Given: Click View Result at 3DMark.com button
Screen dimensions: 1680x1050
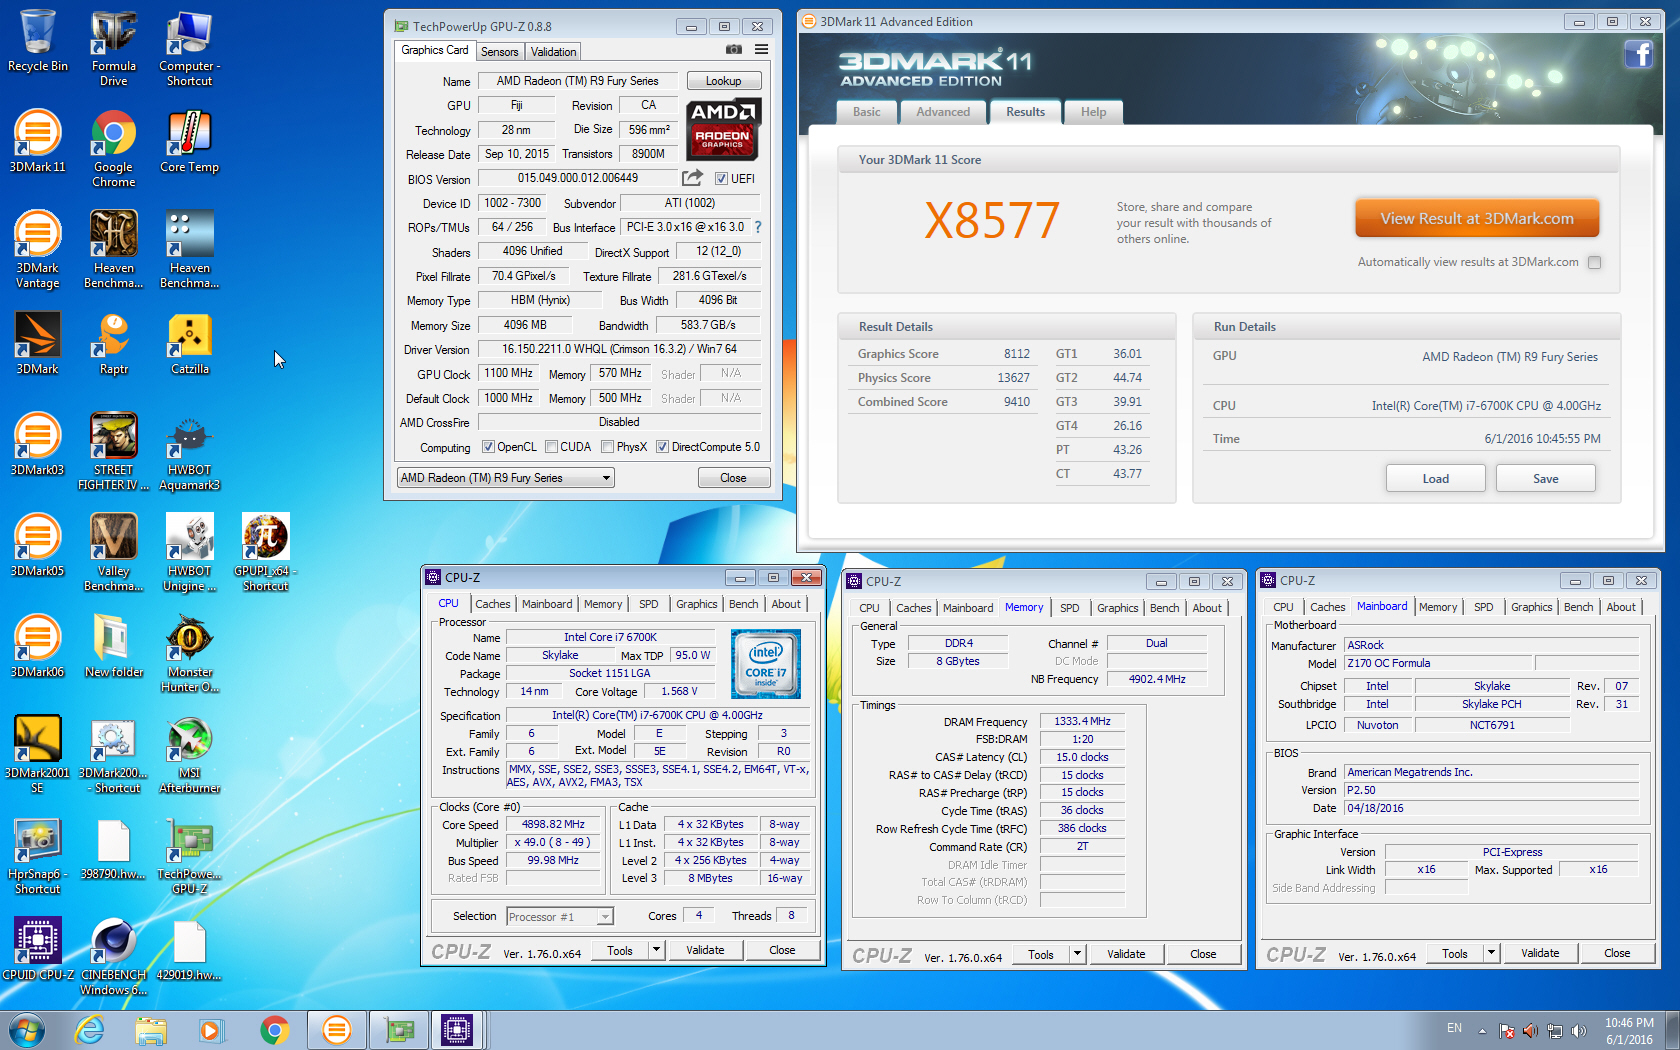Looking at the screenshot, I should pos(1477,218).
